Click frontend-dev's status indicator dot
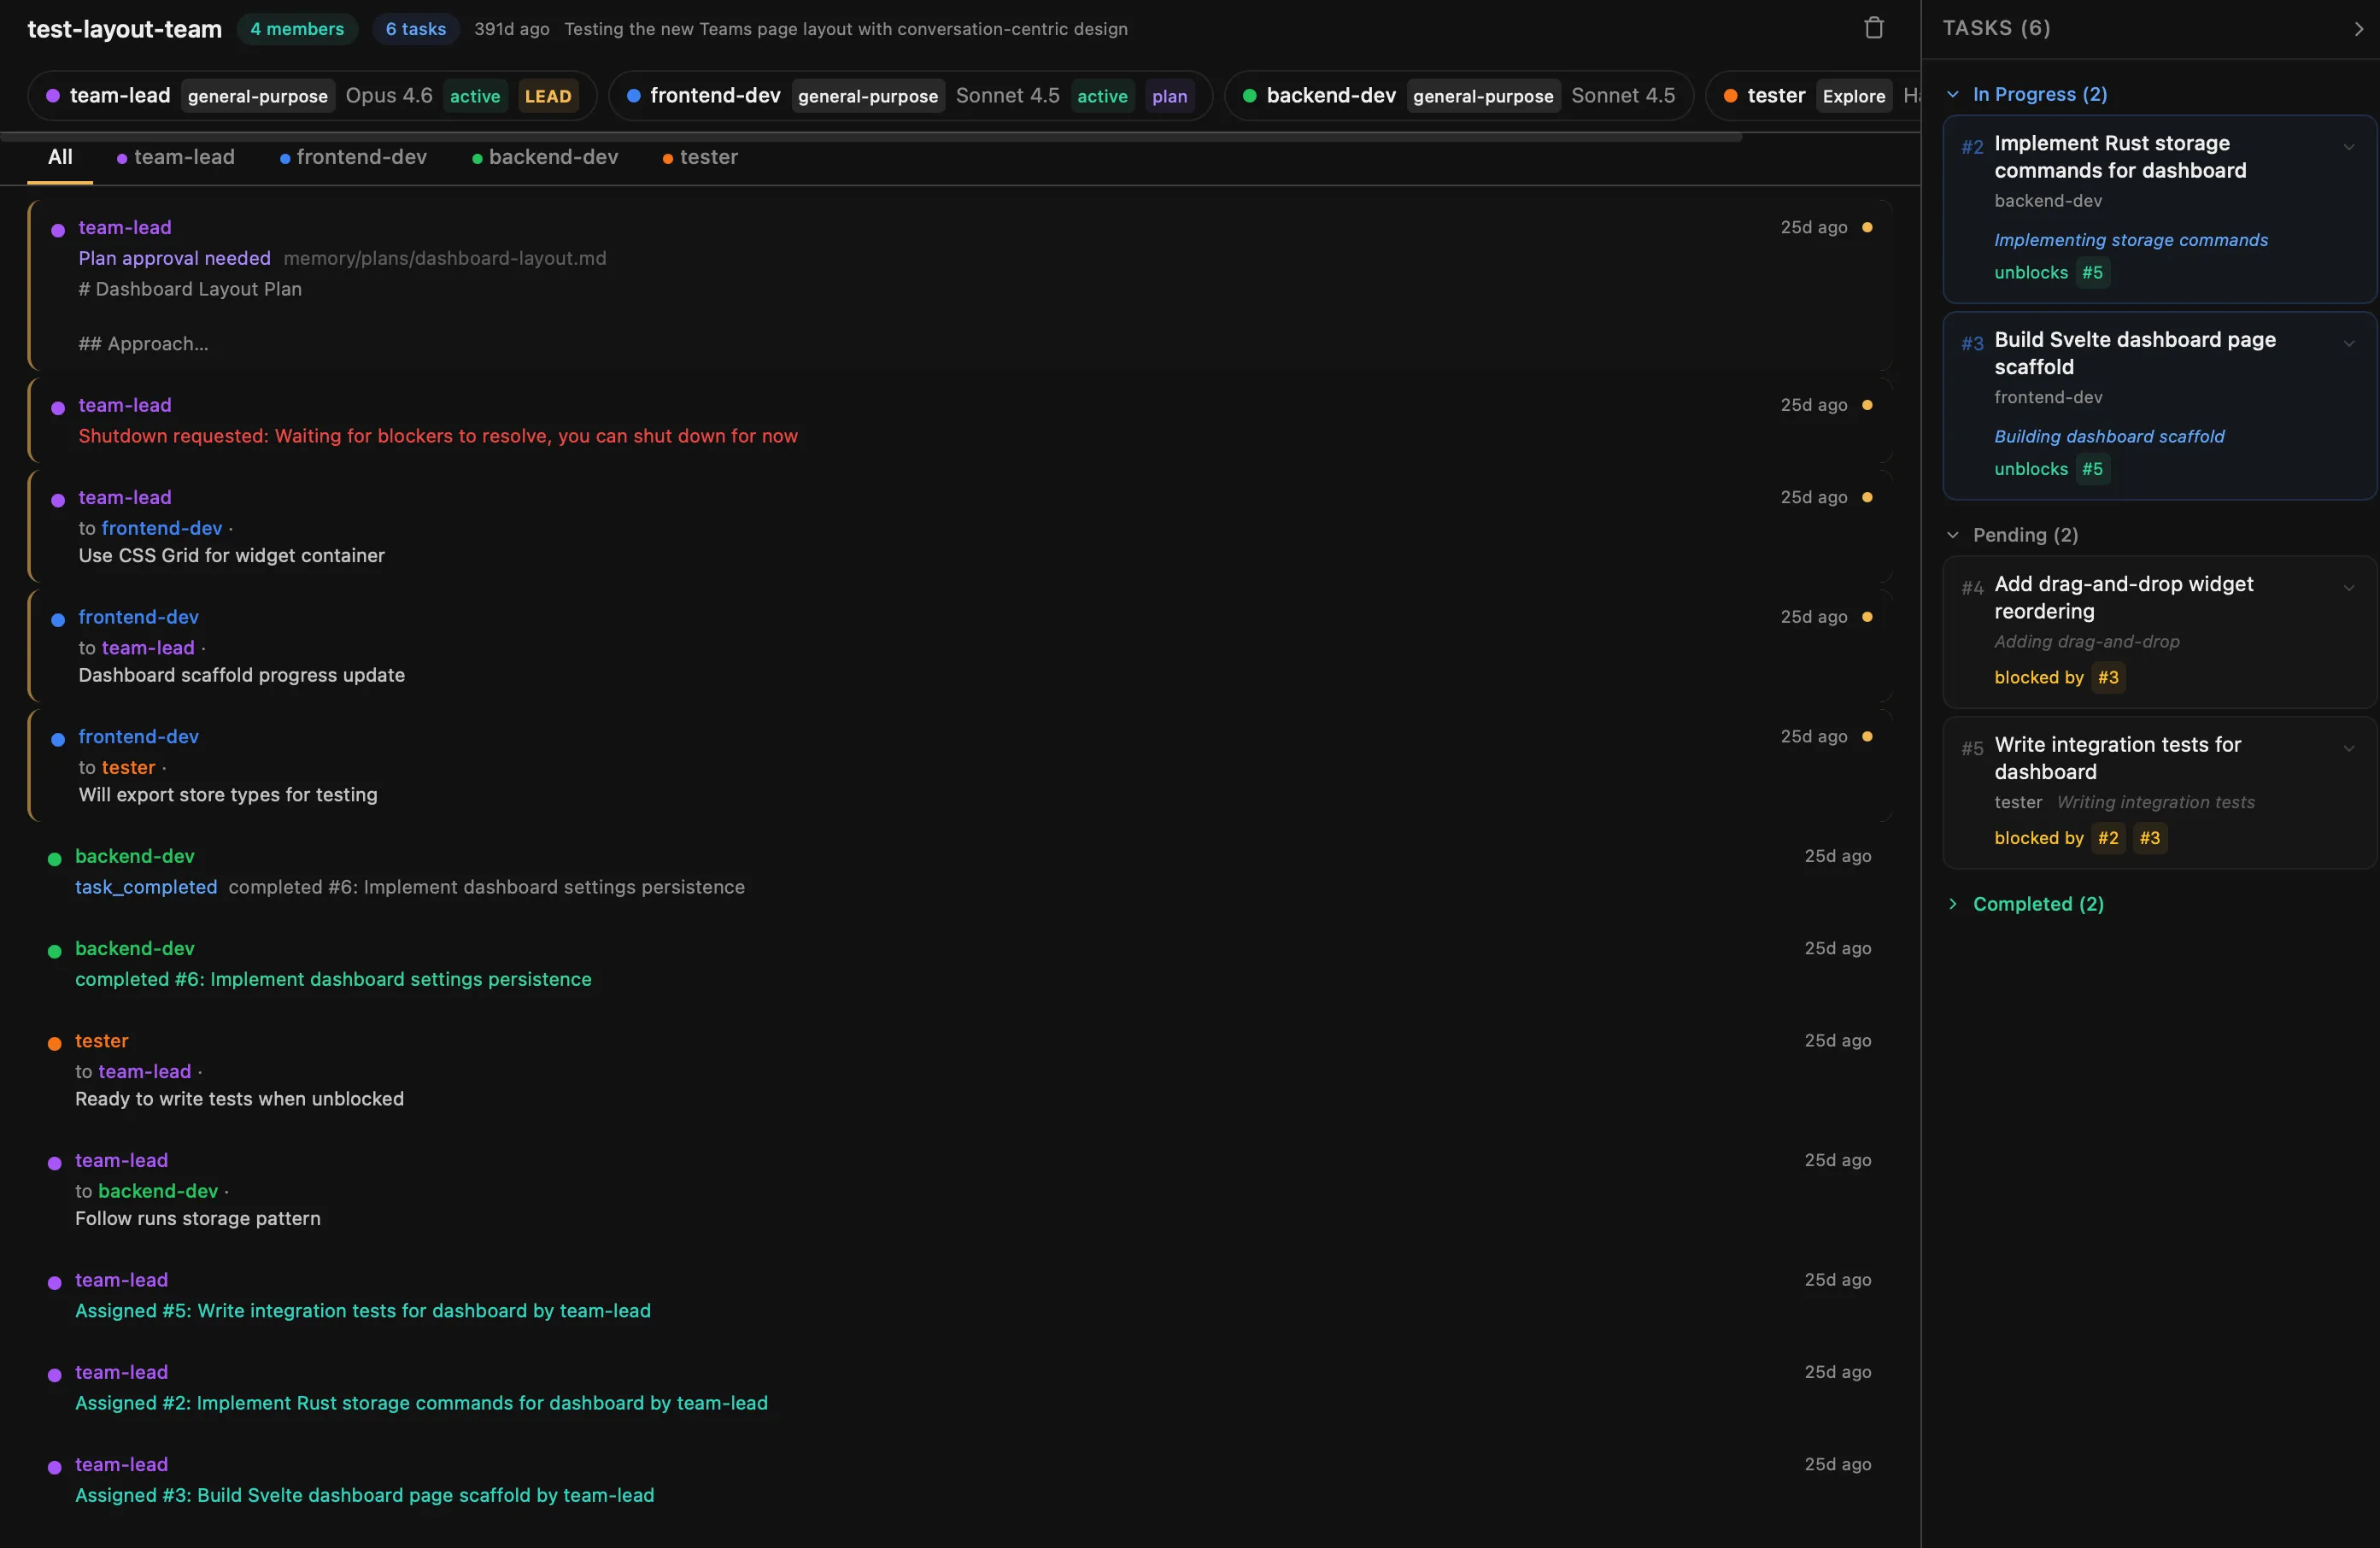Image resolution: width=2380 pixels, height=1548 pixels. coord(635,96)
